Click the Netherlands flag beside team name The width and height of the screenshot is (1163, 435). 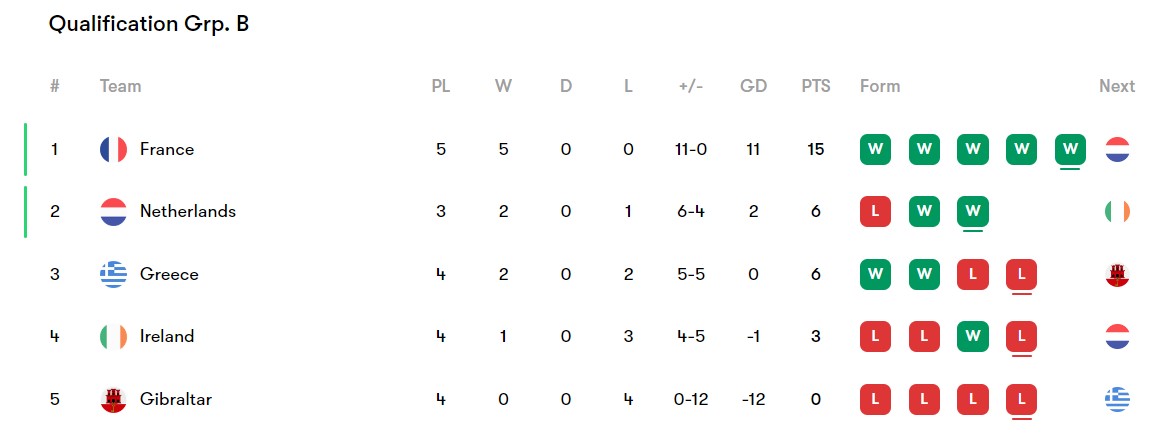[x=113, y=212]
